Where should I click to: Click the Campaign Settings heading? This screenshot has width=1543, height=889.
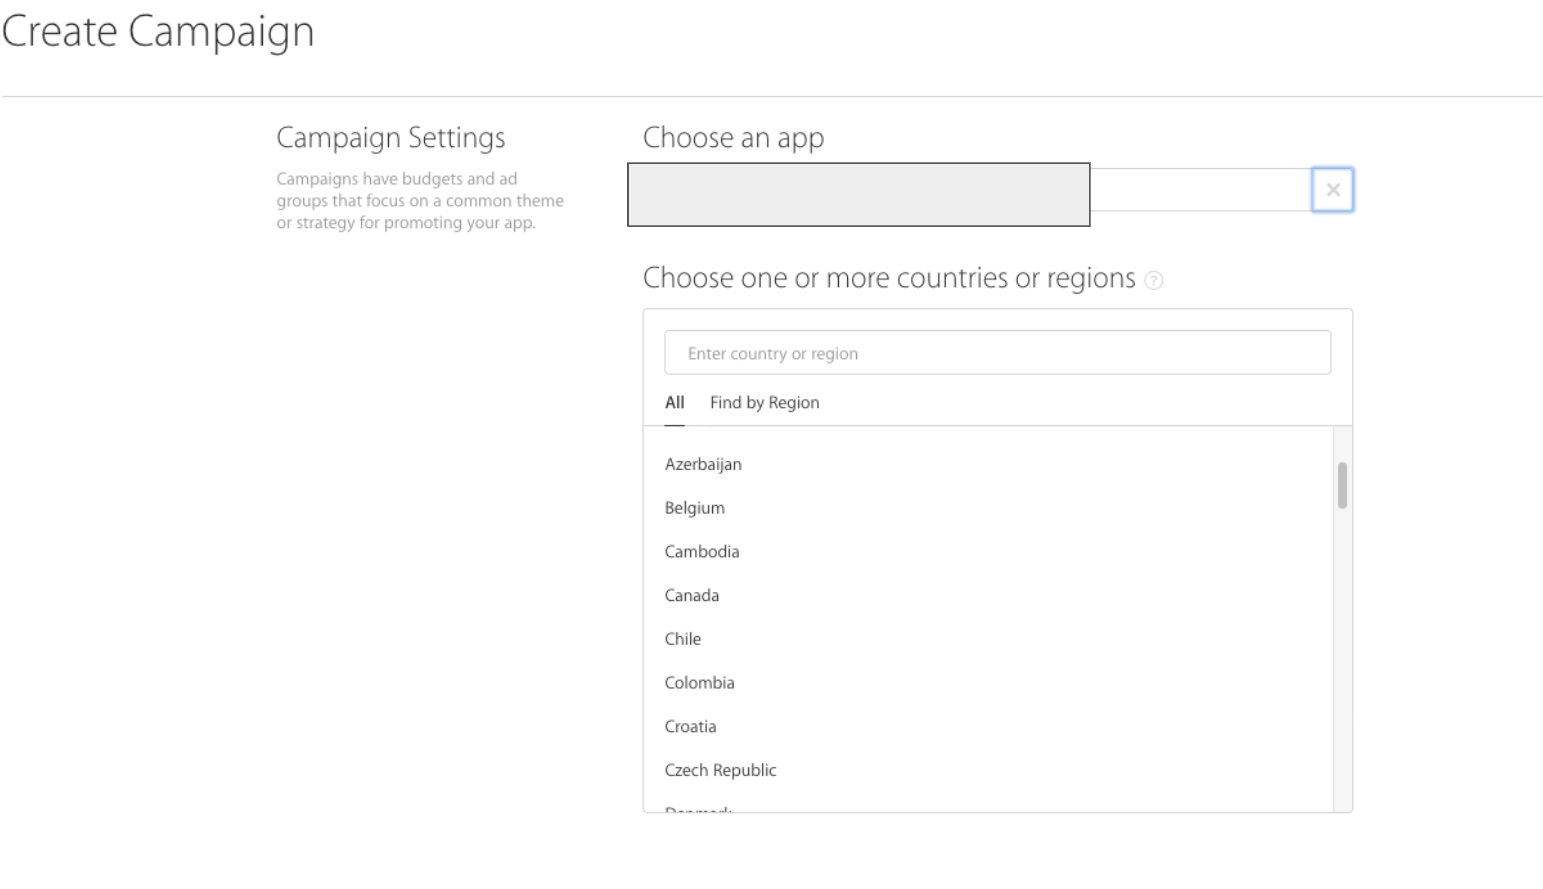point(390,138)
